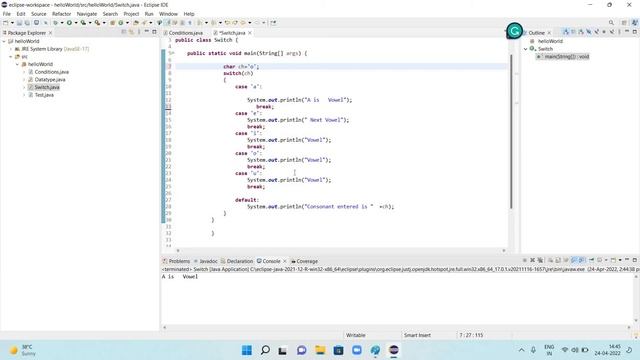Open the File menu
Viewport: 640px width, 360px height.
[7, 14]
